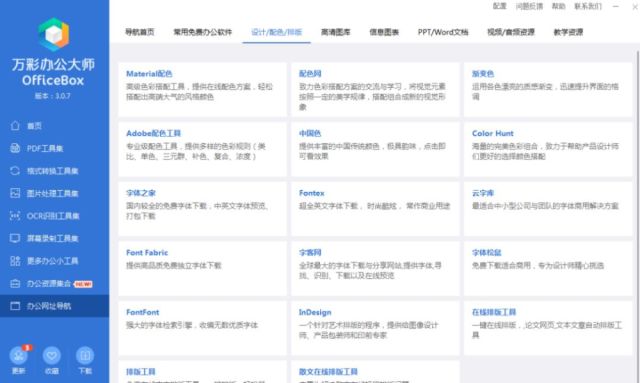Open the FontFont link
This screenshot has width=640, height=383.
click(142, 312)
